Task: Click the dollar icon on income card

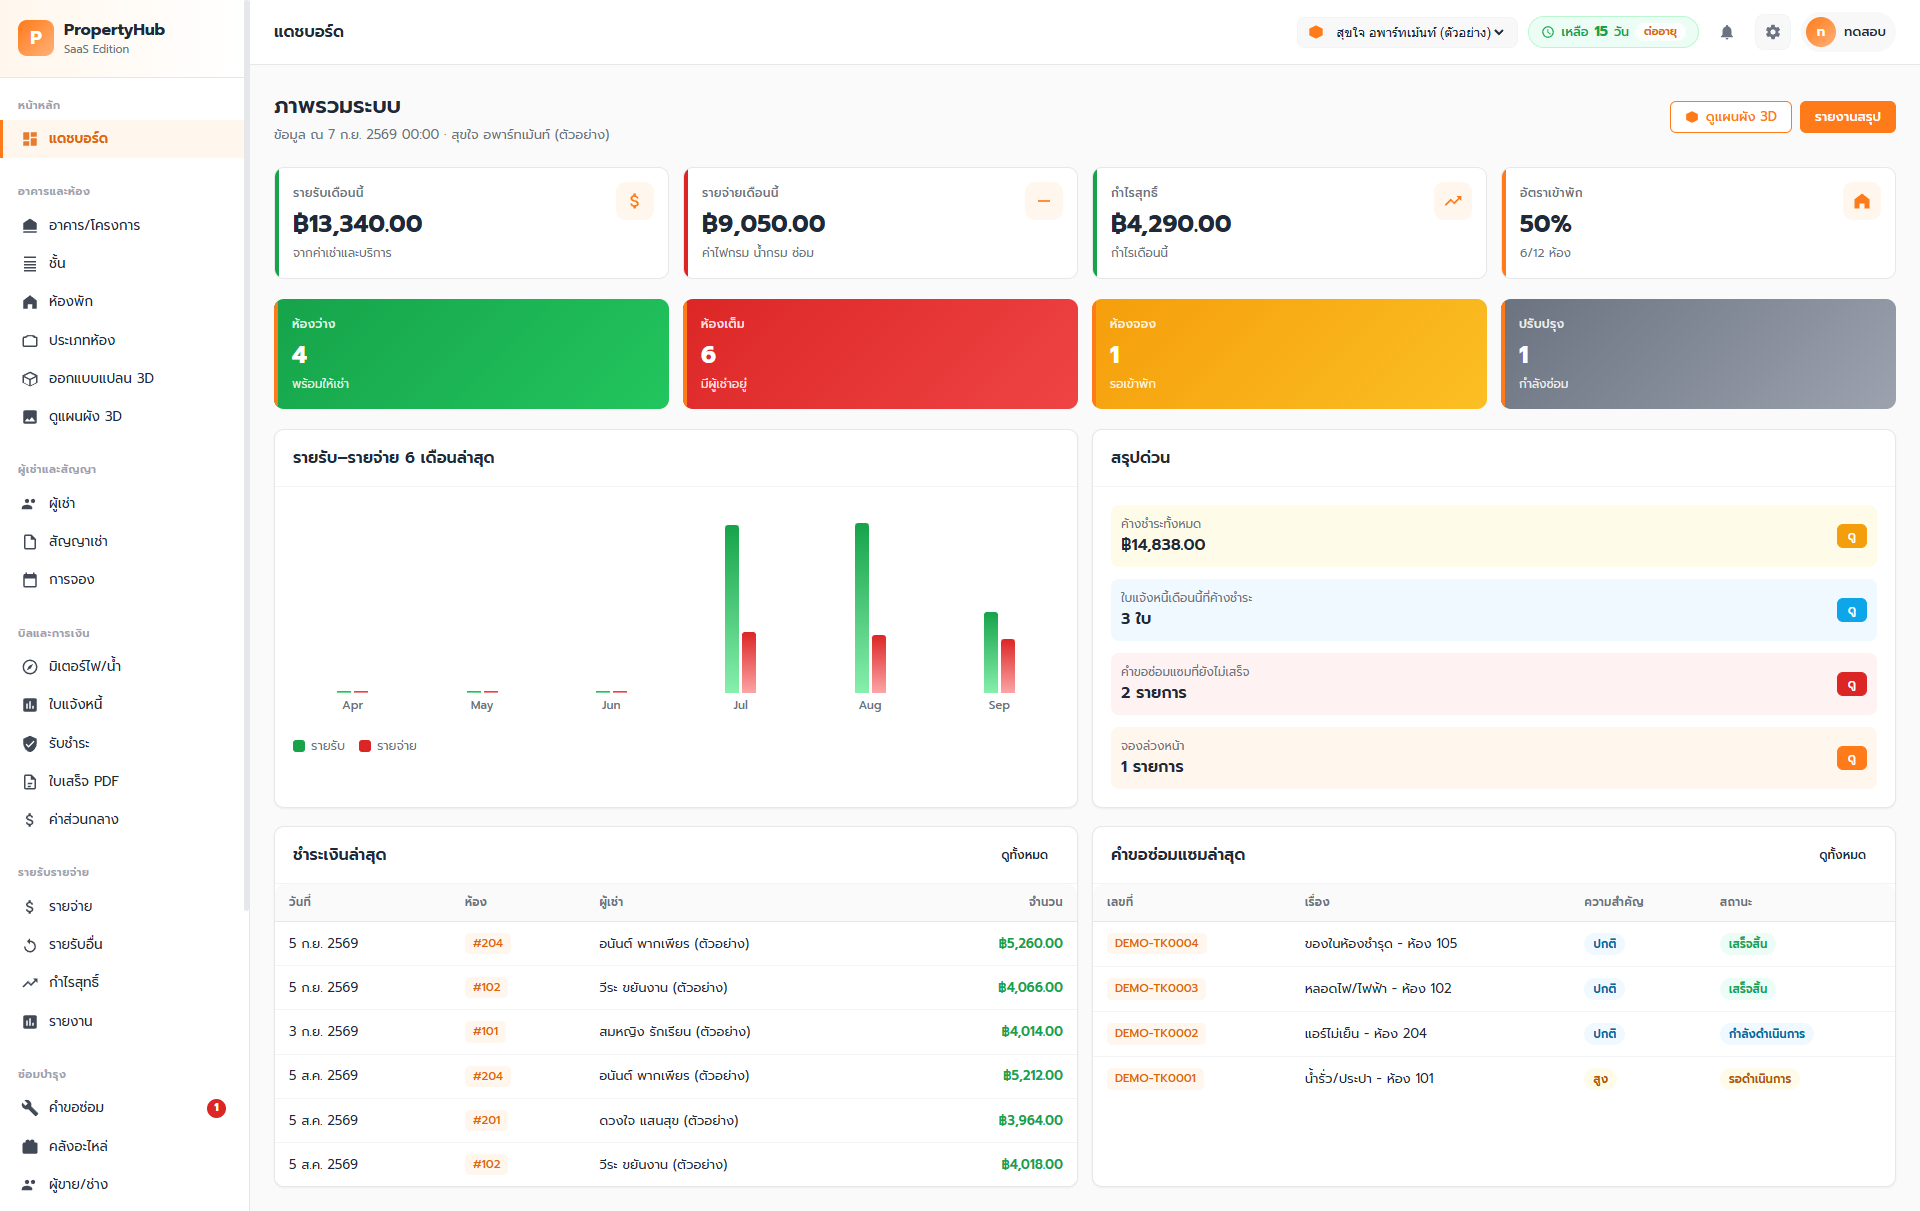Action: point(634,201)
